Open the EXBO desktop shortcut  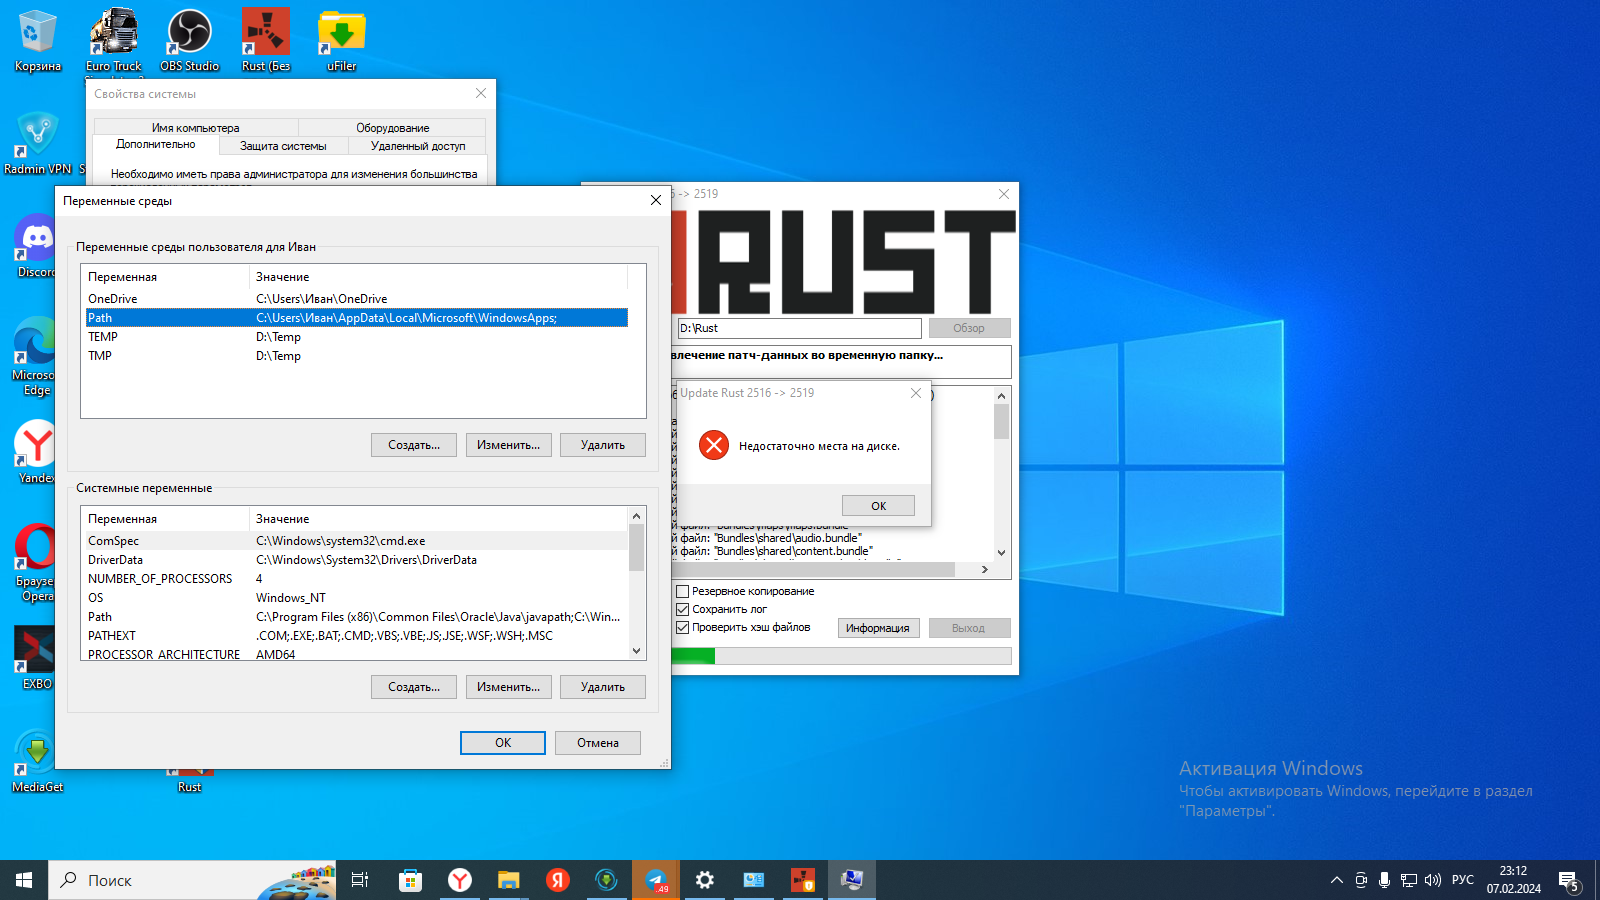coord(37,658)
